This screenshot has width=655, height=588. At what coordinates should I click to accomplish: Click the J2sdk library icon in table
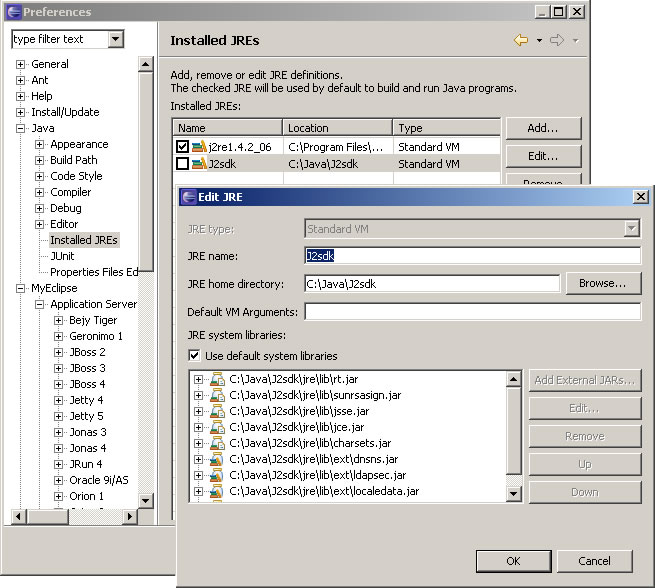pos(199,164)
